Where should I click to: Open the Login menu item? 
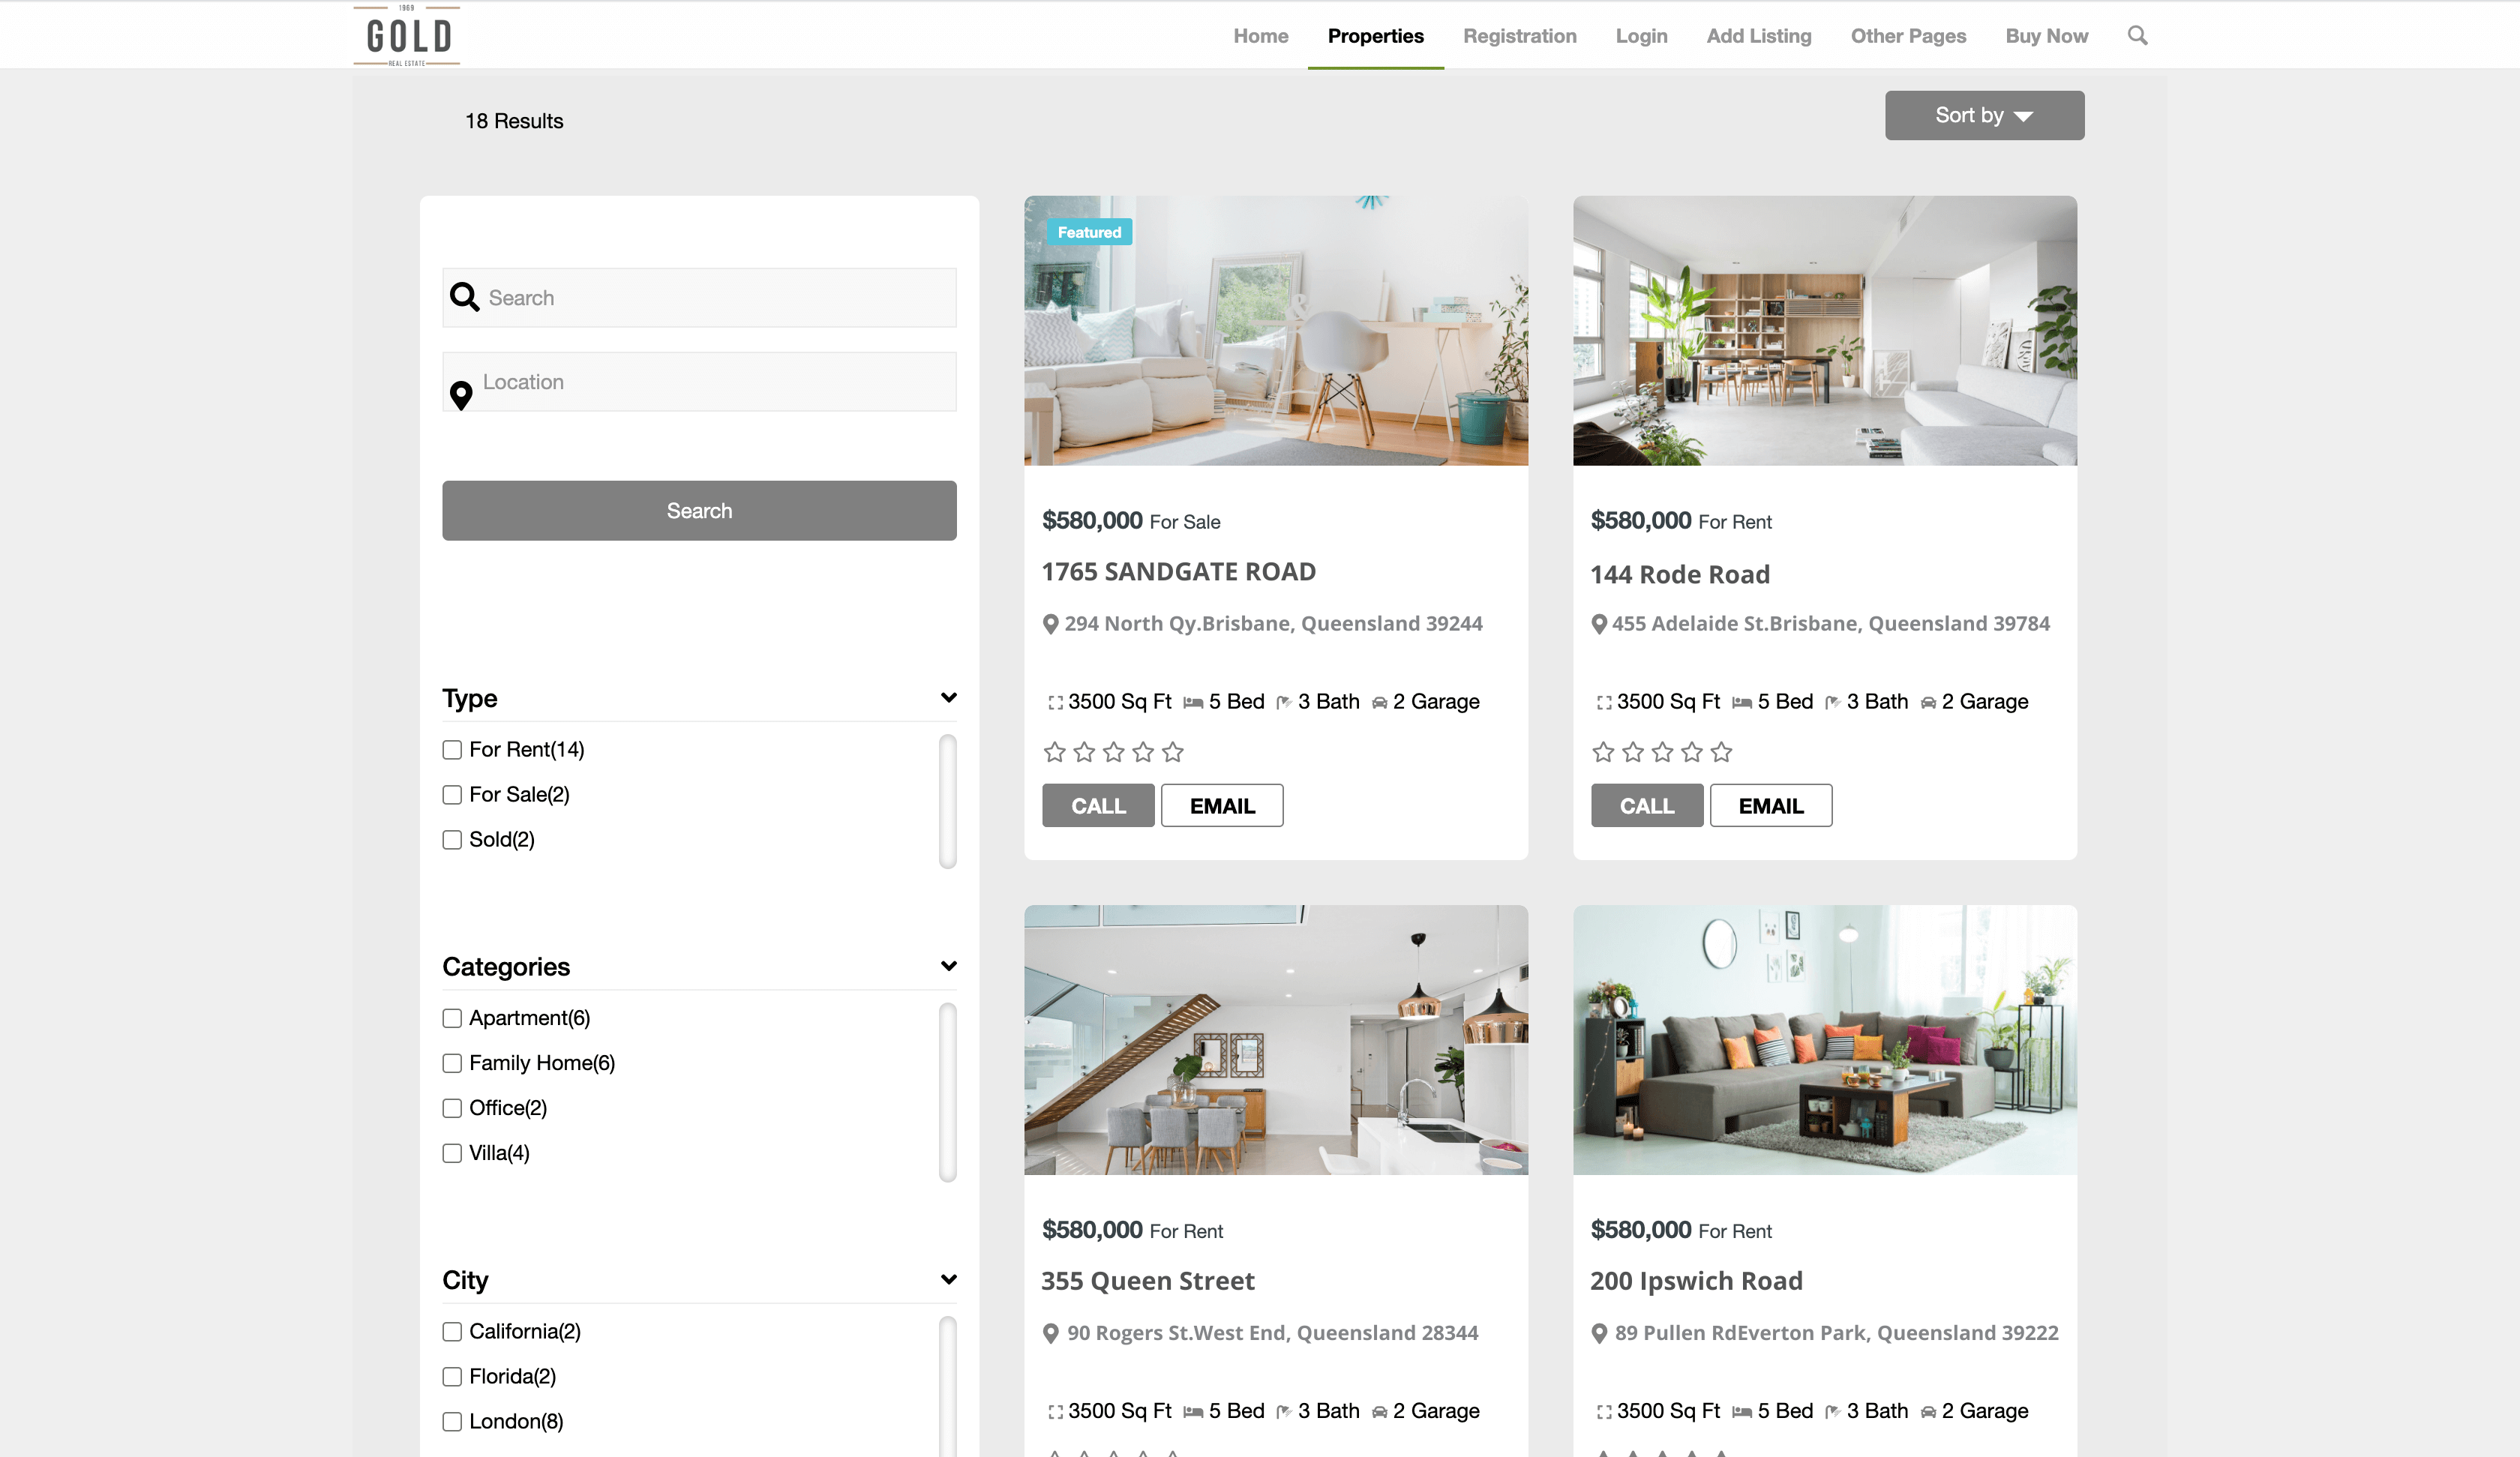(x=1641, y=36)
